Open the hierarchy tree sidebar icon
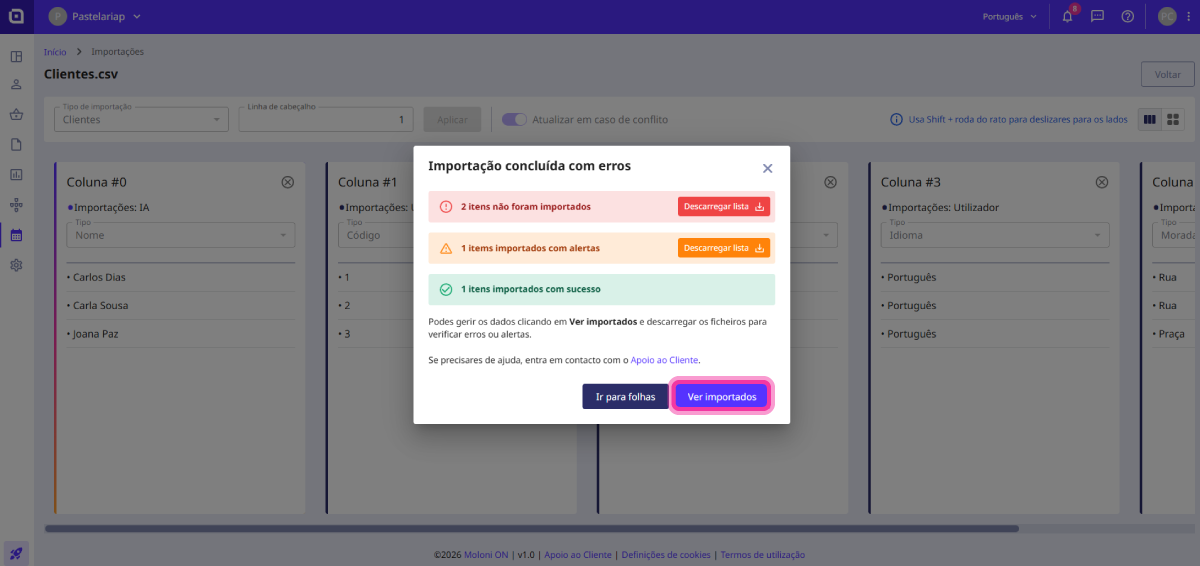The height and width of the screenshot is (566, 1200). (x=16, y=204)
